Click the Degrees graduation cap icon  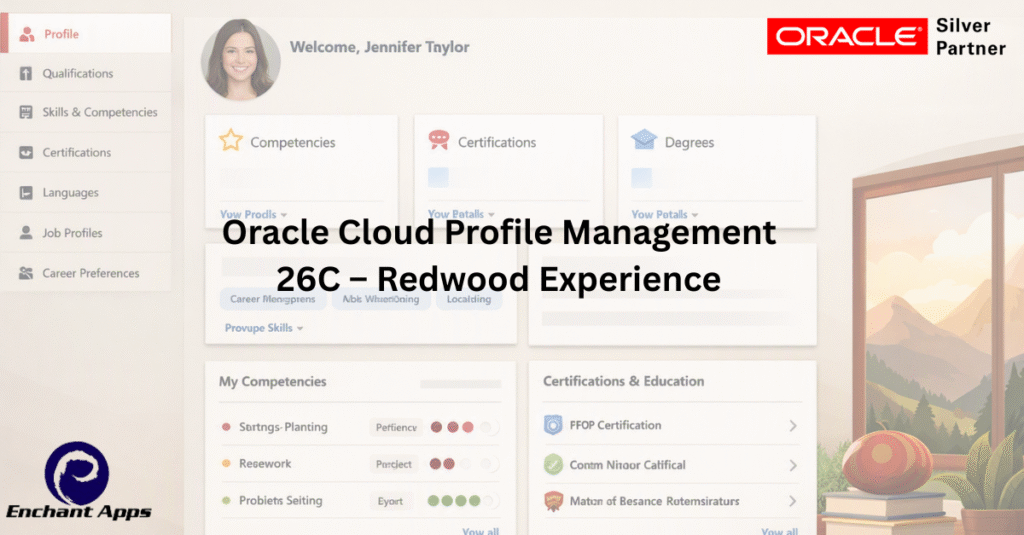[644, 139]
